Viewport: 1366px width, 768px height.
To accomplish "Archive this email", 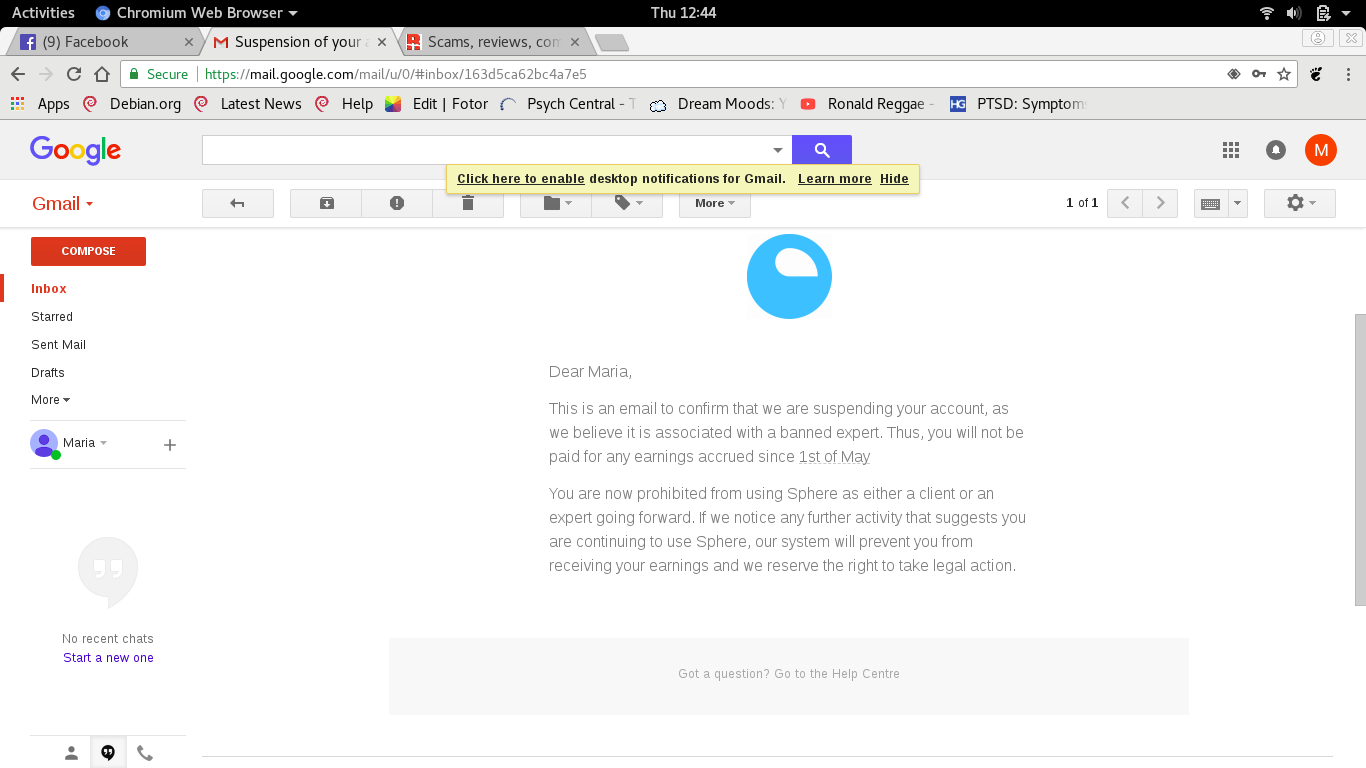I will 326,203.
